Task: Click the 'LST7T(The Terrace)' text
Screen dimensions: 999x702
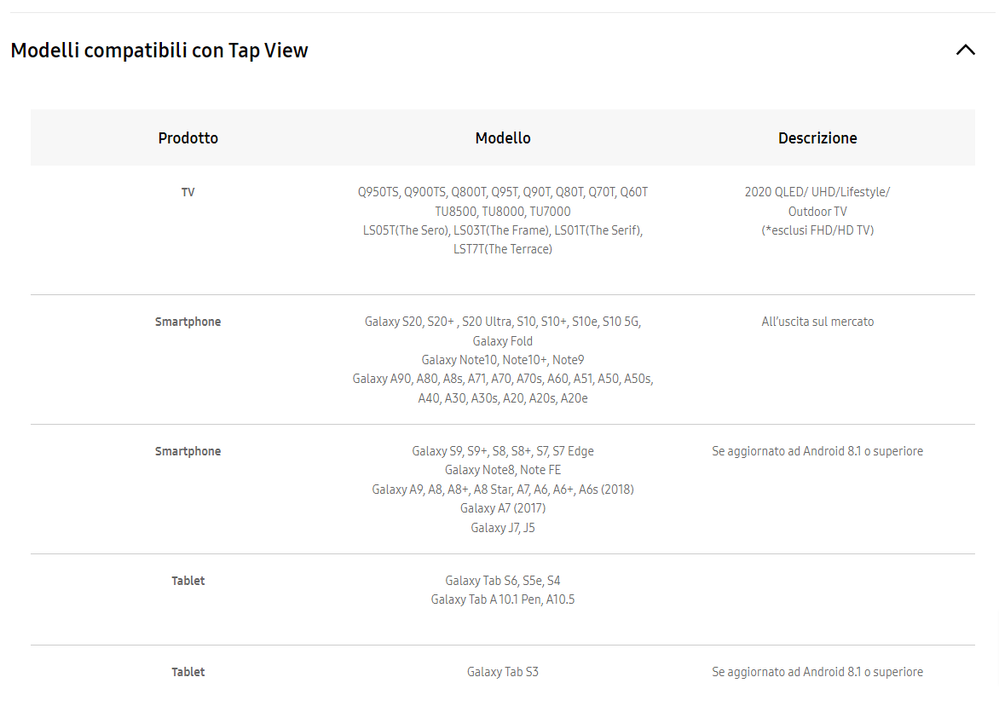Action: pyautogui.click(x=503, y=249)
